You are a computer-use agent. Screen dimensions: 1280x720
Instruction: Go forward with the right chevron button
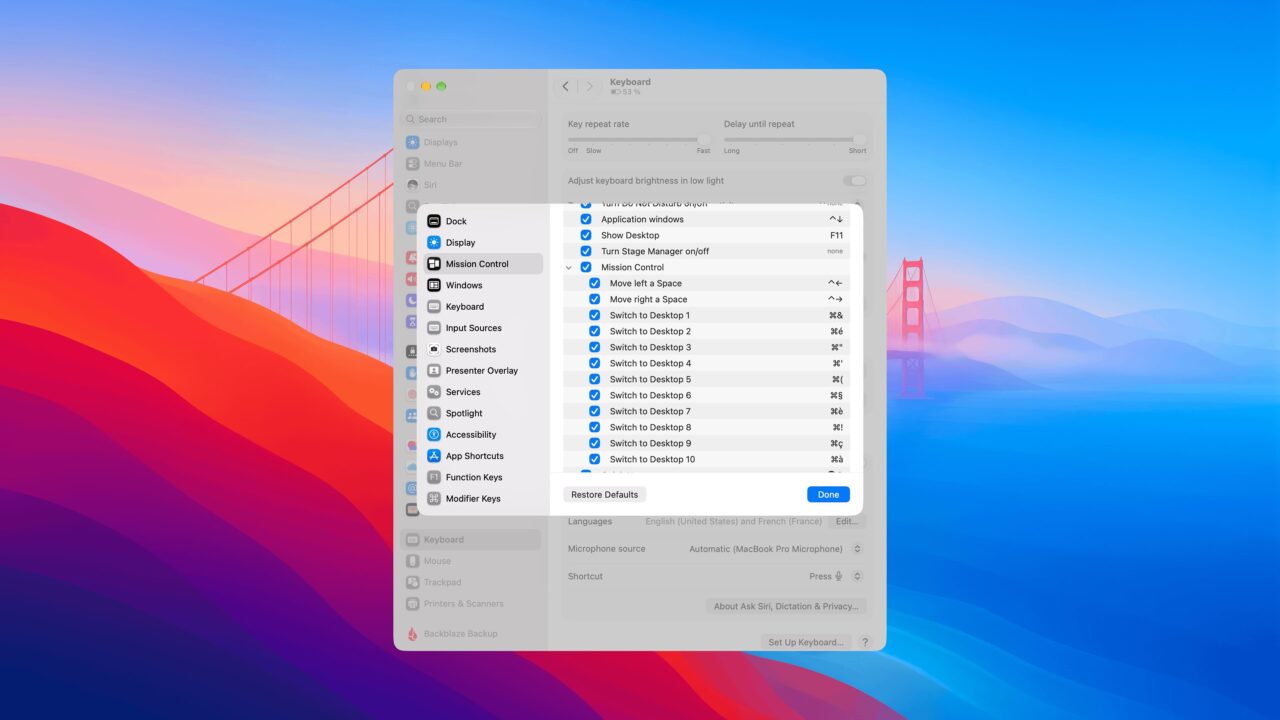(x=589, y=87)
